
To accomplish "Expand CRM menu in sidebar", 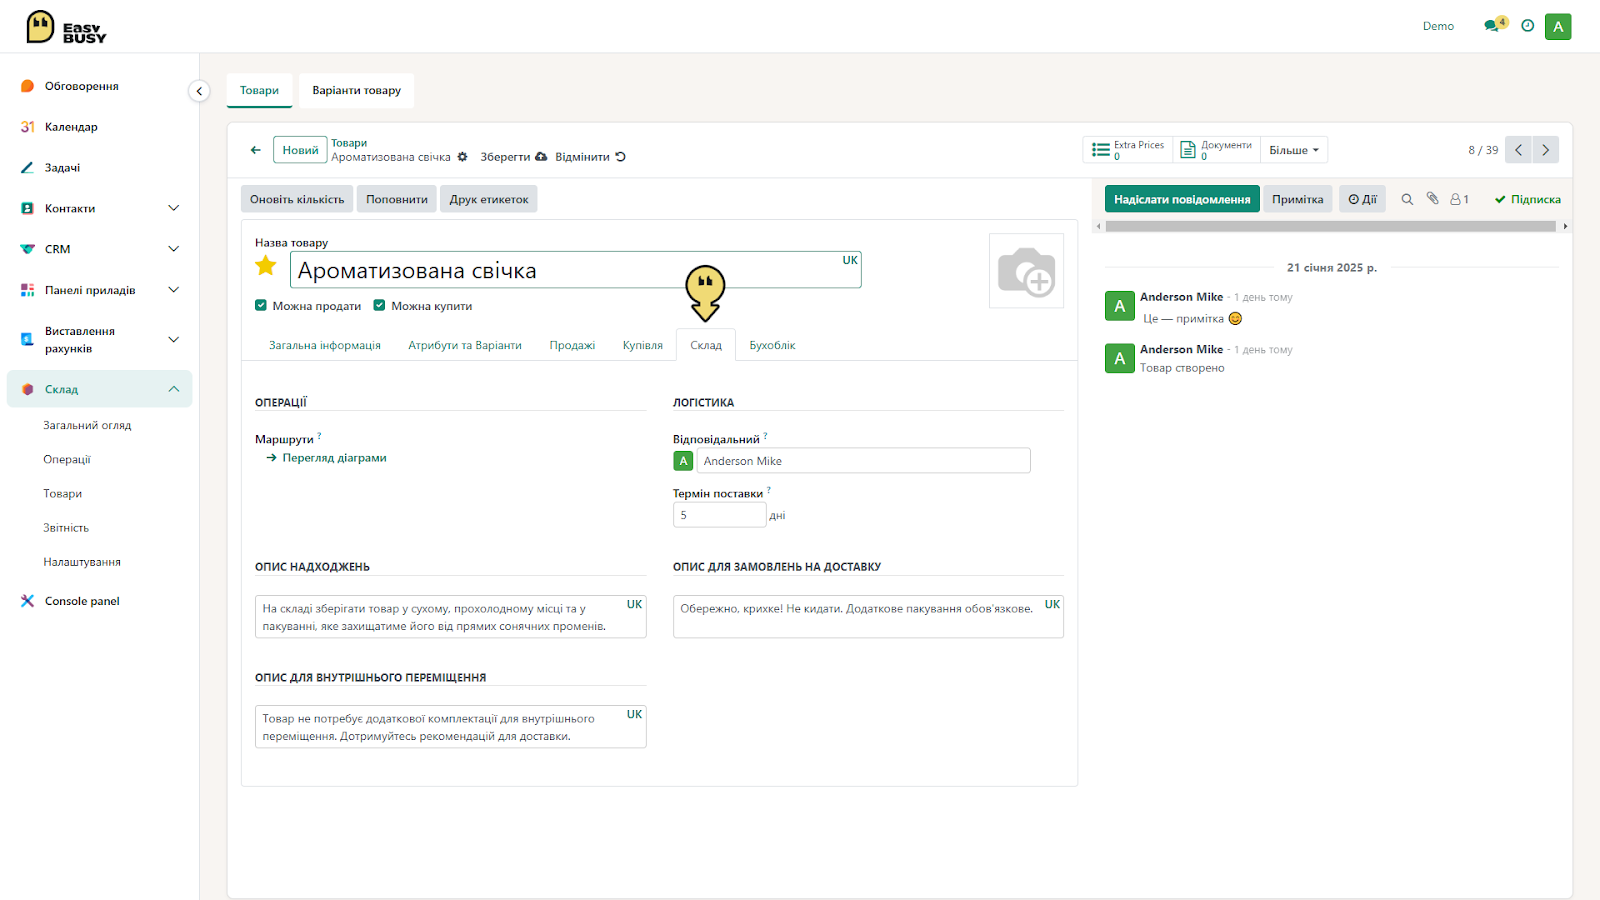I will pos(174,249).
